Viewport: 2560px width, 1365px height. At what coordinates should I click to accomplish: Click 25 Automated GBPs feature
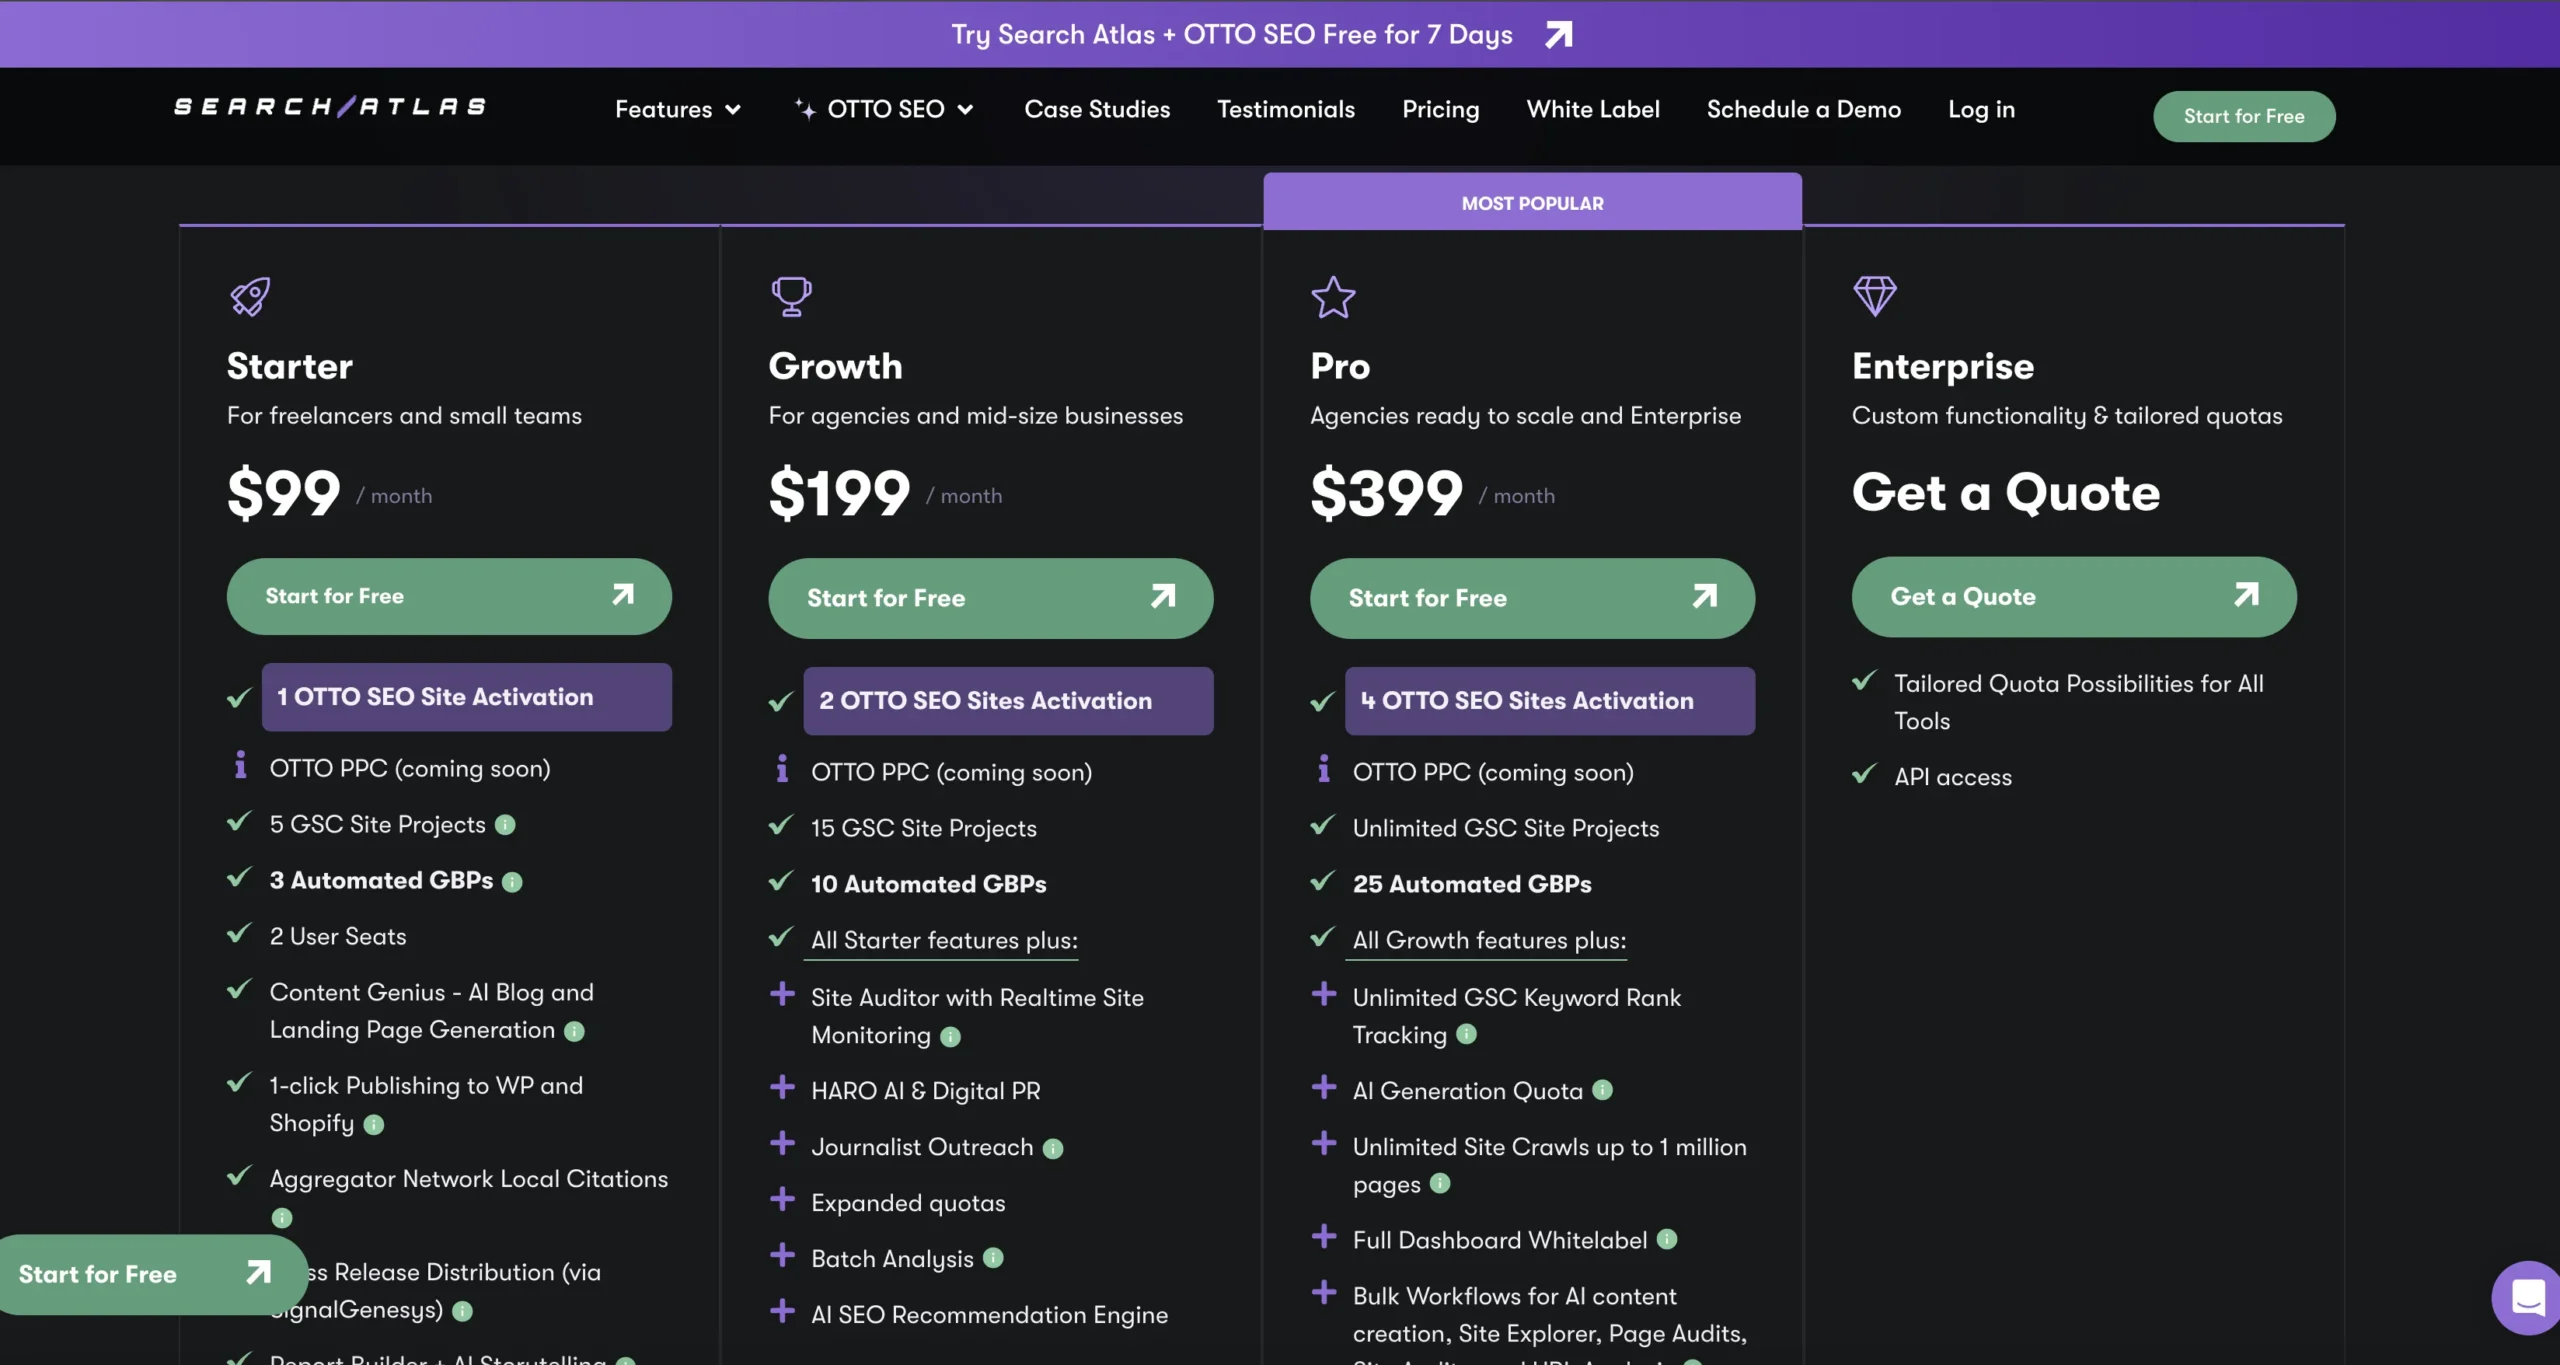click(1472, 884)
